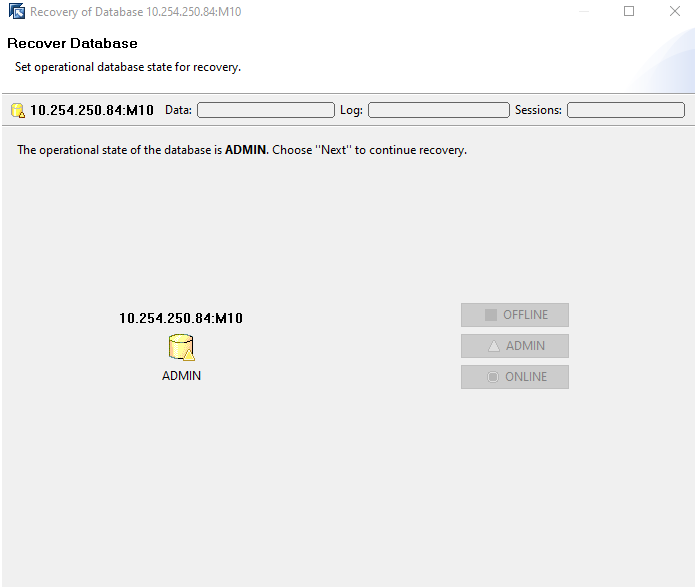Click the Log usage progress bar
Image resolution: width=696 pixels, height=587 pixels.
438,110
